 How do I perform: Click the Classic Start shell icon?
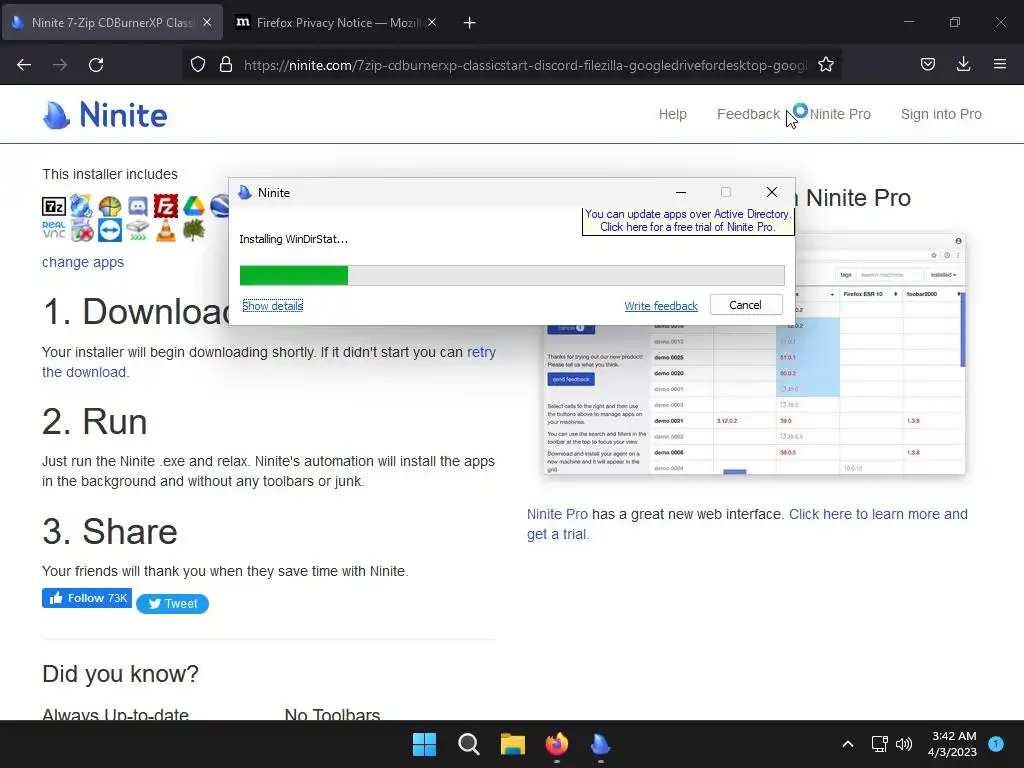[110, 206]
